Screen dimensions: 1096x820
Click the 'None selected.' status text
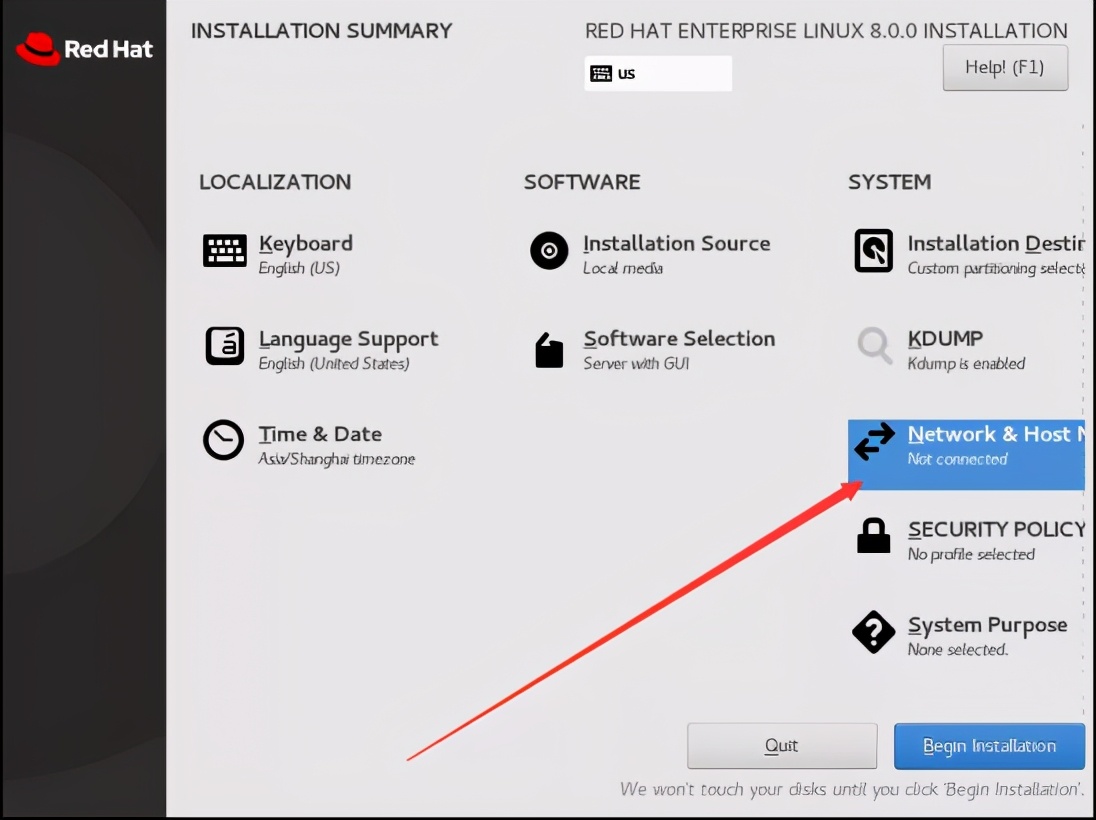pyautogui.click(x=958, y=650)
